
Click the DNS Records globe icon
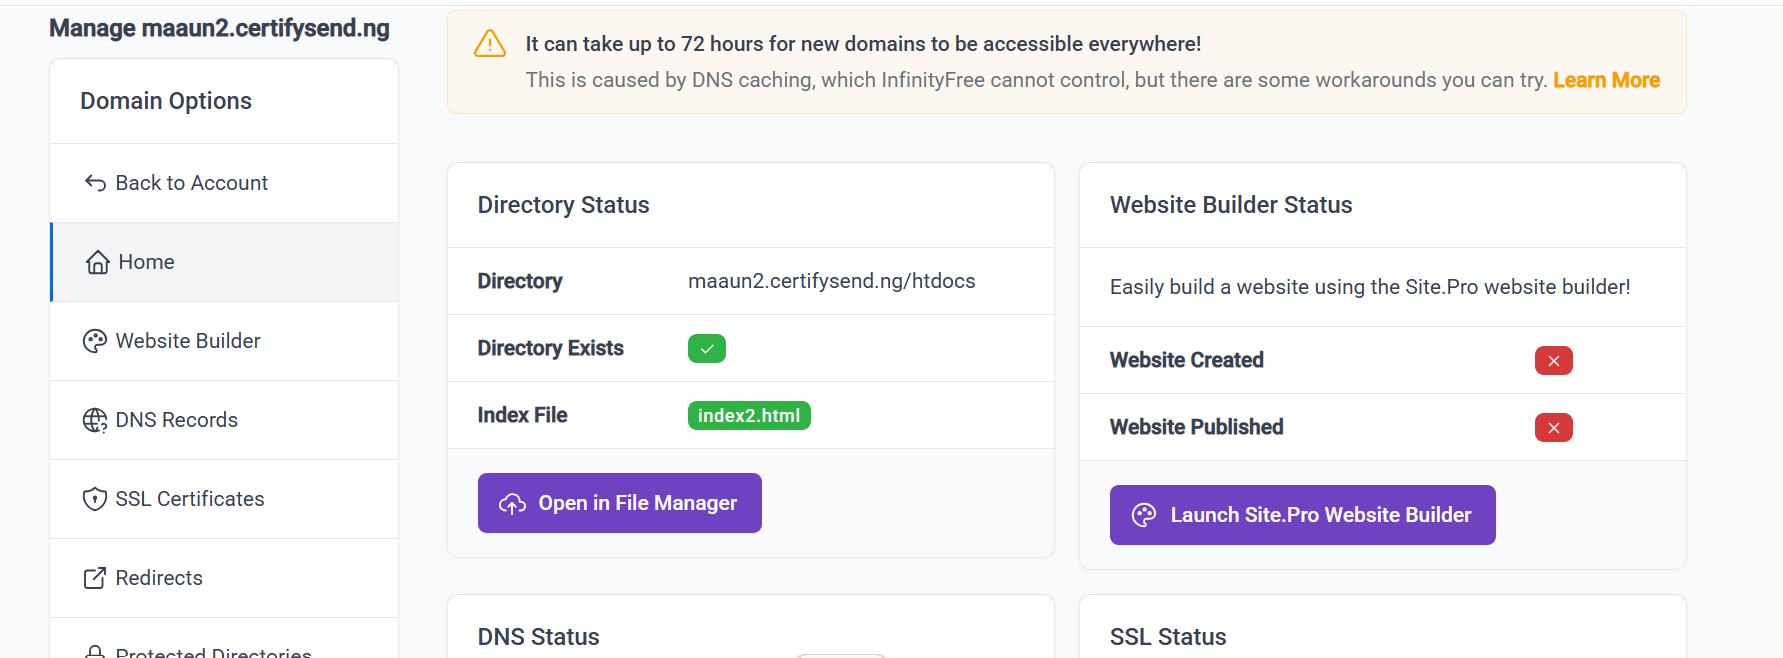[x=95, y=421]
